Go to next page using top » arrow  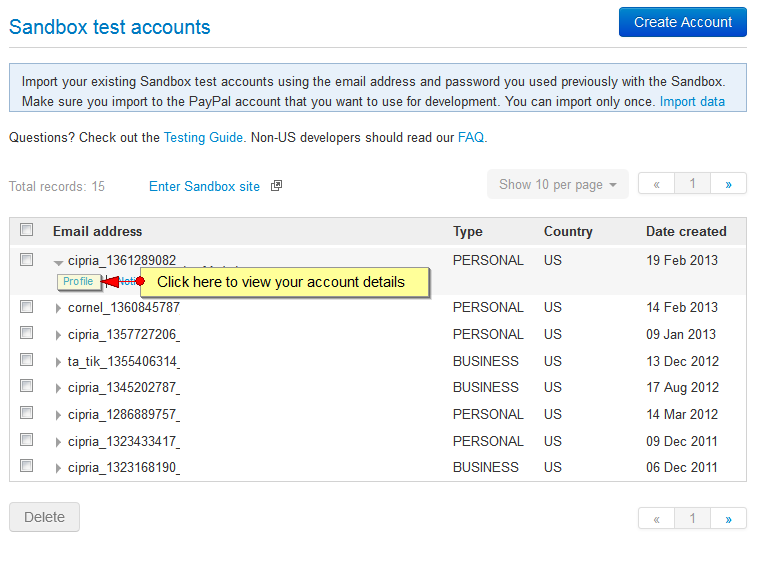(x=728, y=184)
